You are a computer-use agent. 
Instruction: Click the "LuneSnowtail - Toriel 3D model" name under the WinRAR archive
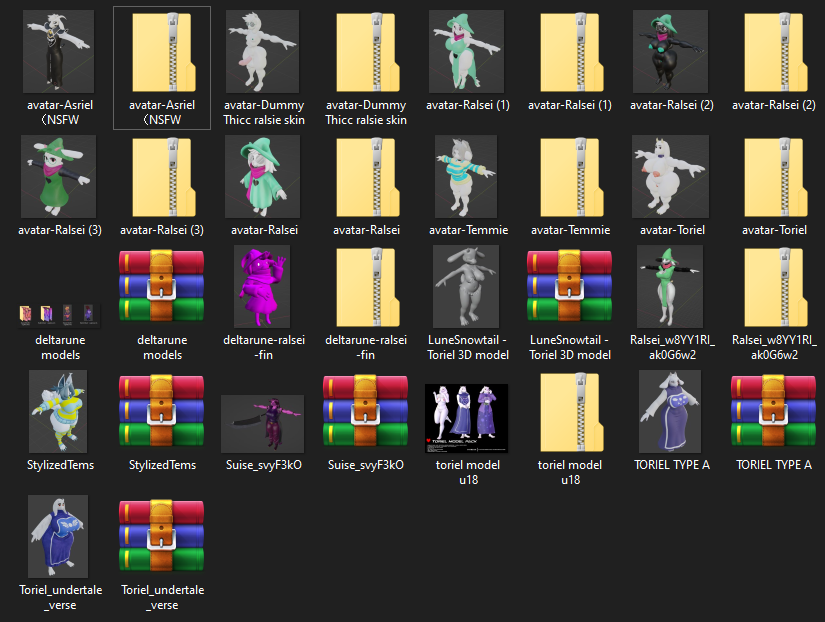pyautogui.click(x=570, y=347)
